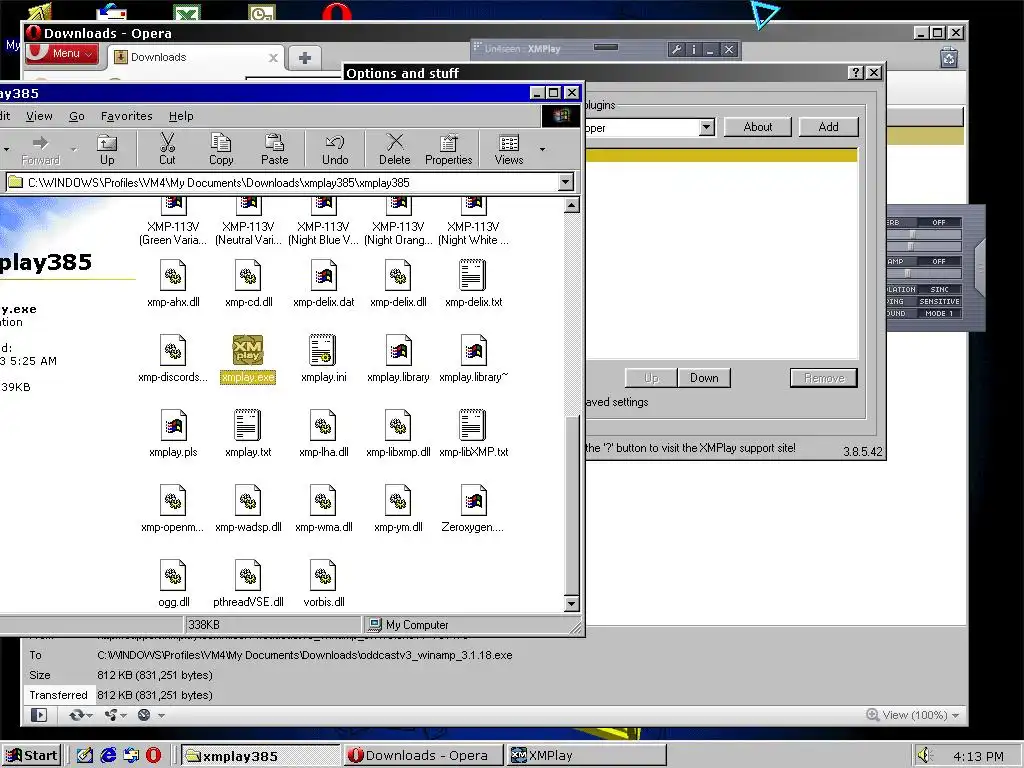Click the Options dialog '?' help button
The height and width of the screenshot is (768, 1024).
pyautogui.click(x=856, y=72)
